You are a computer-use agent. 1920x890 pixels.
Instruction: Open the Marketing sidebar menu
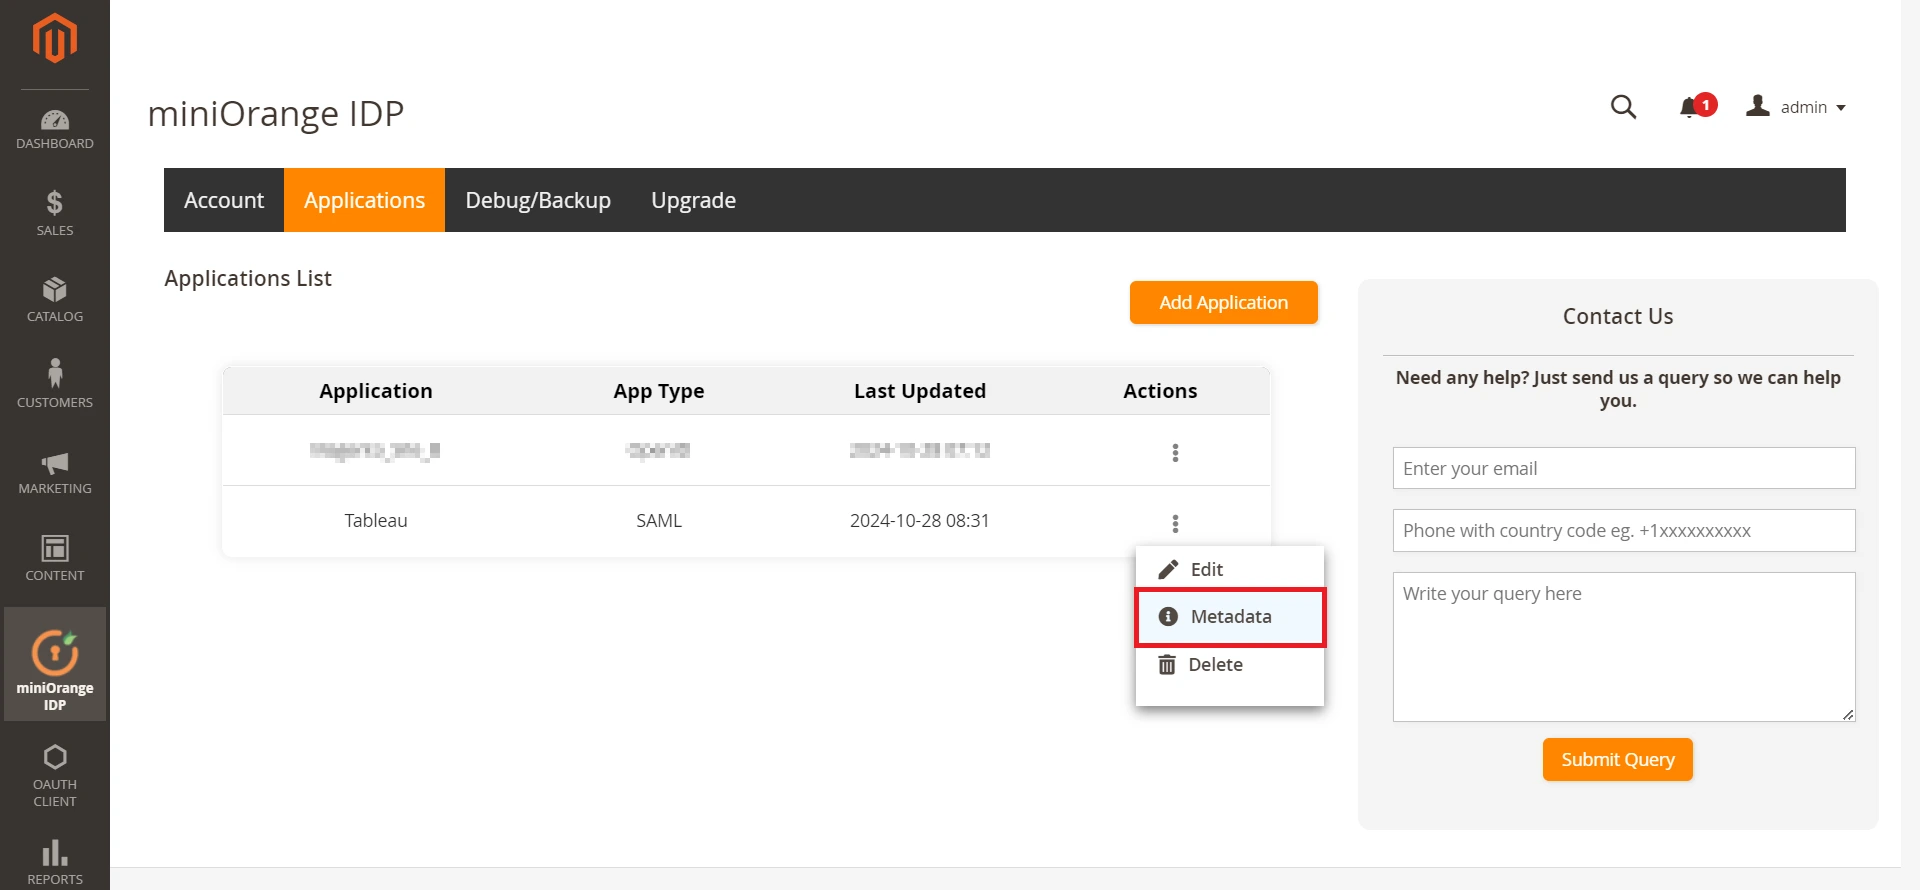55,472
